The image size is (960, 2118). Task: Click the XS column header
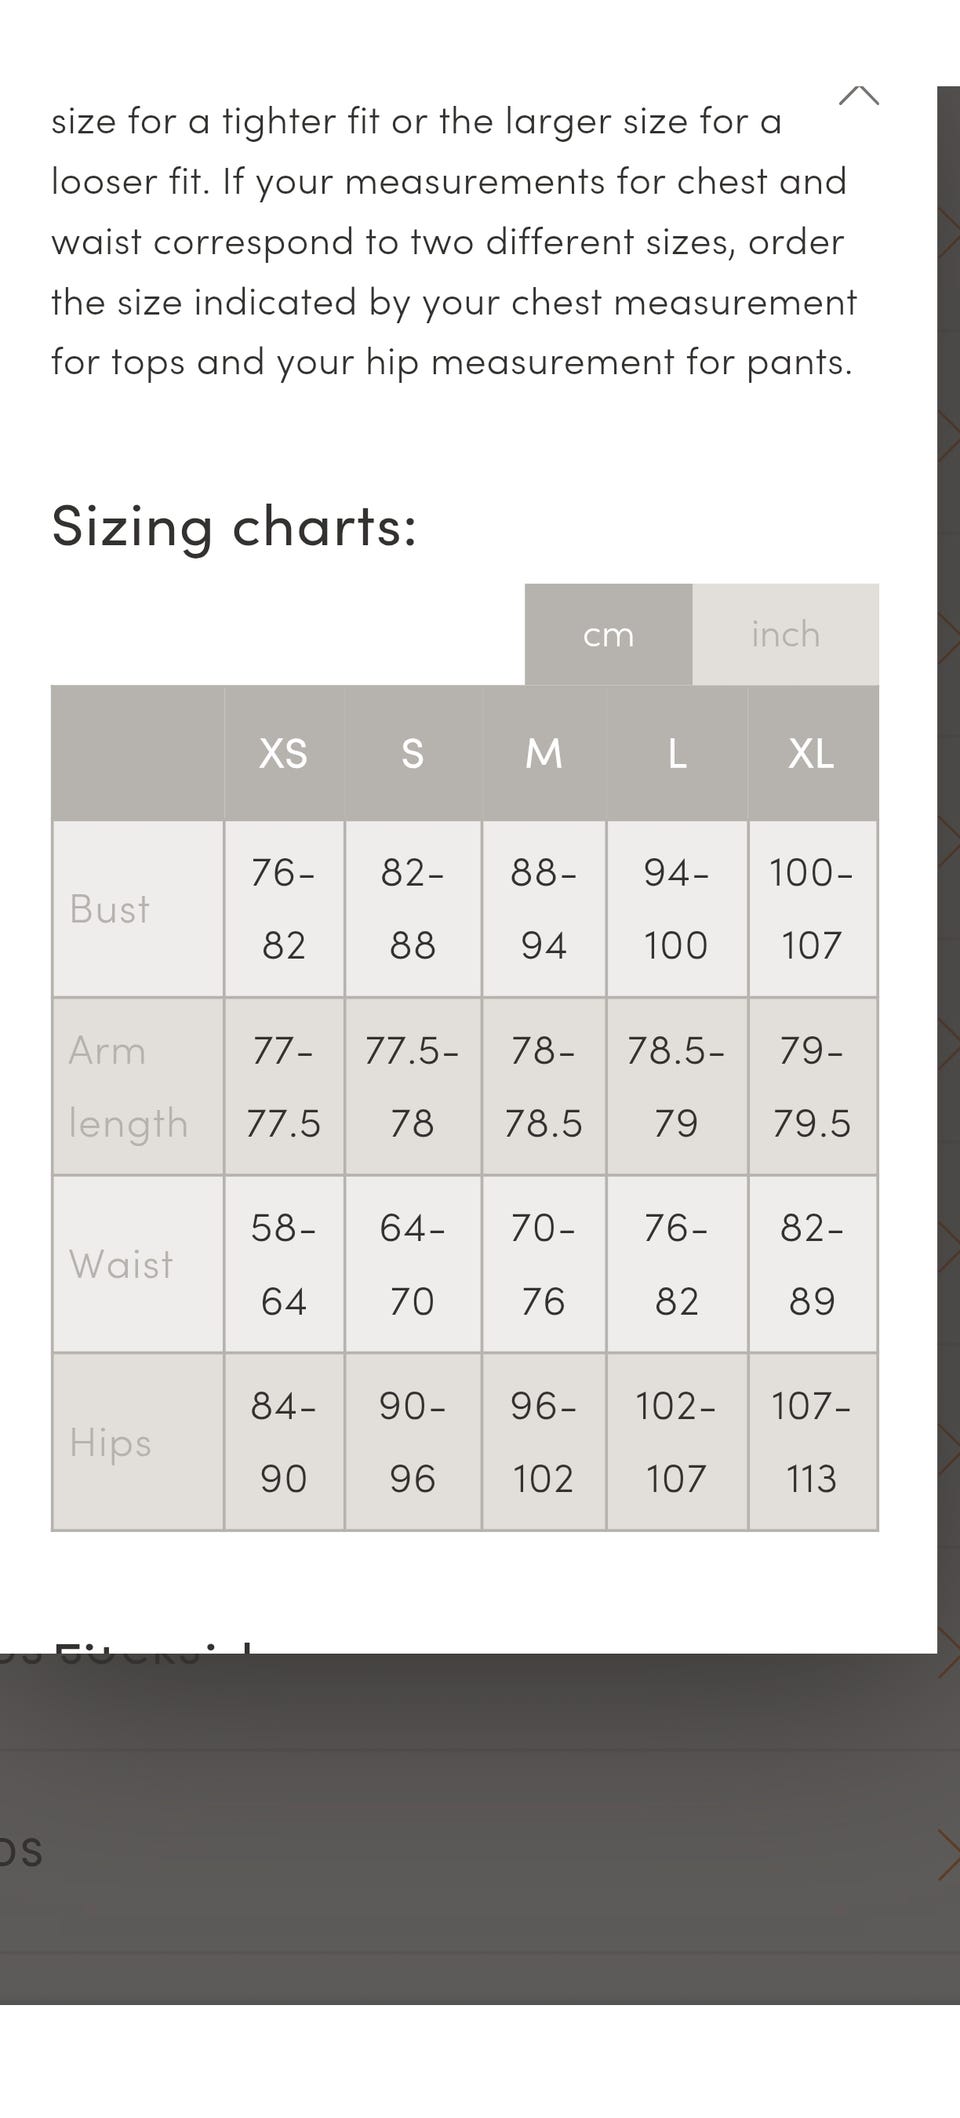[284, 754]
